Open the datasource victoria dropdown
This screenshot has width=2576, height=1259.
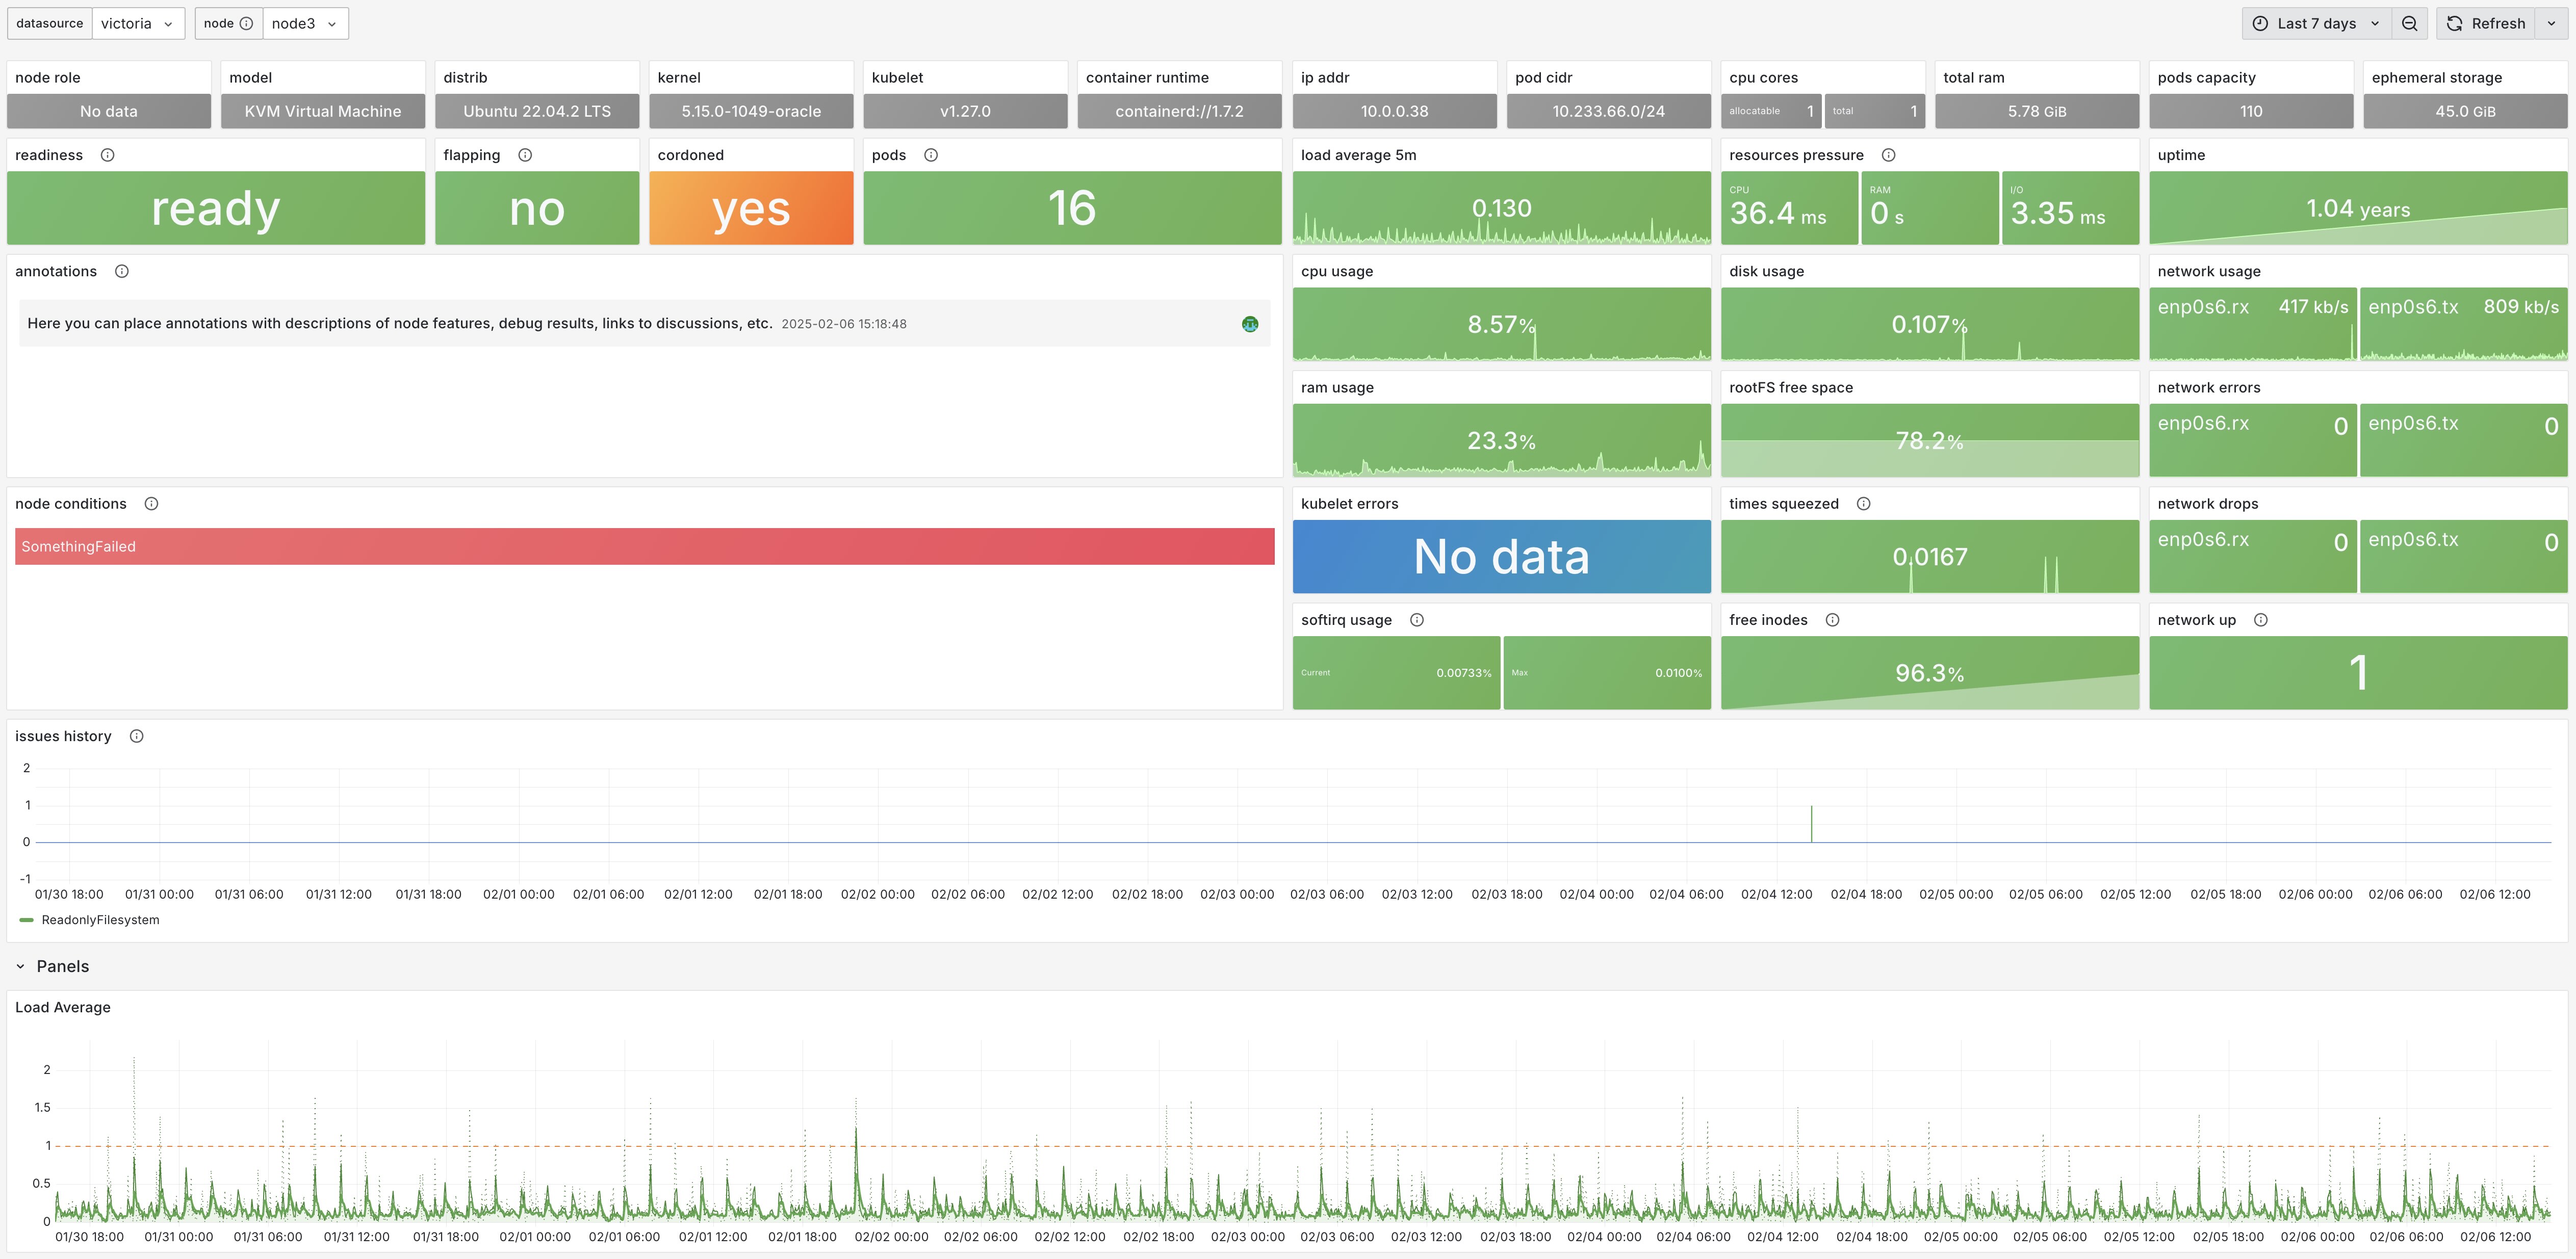(138, 23)
